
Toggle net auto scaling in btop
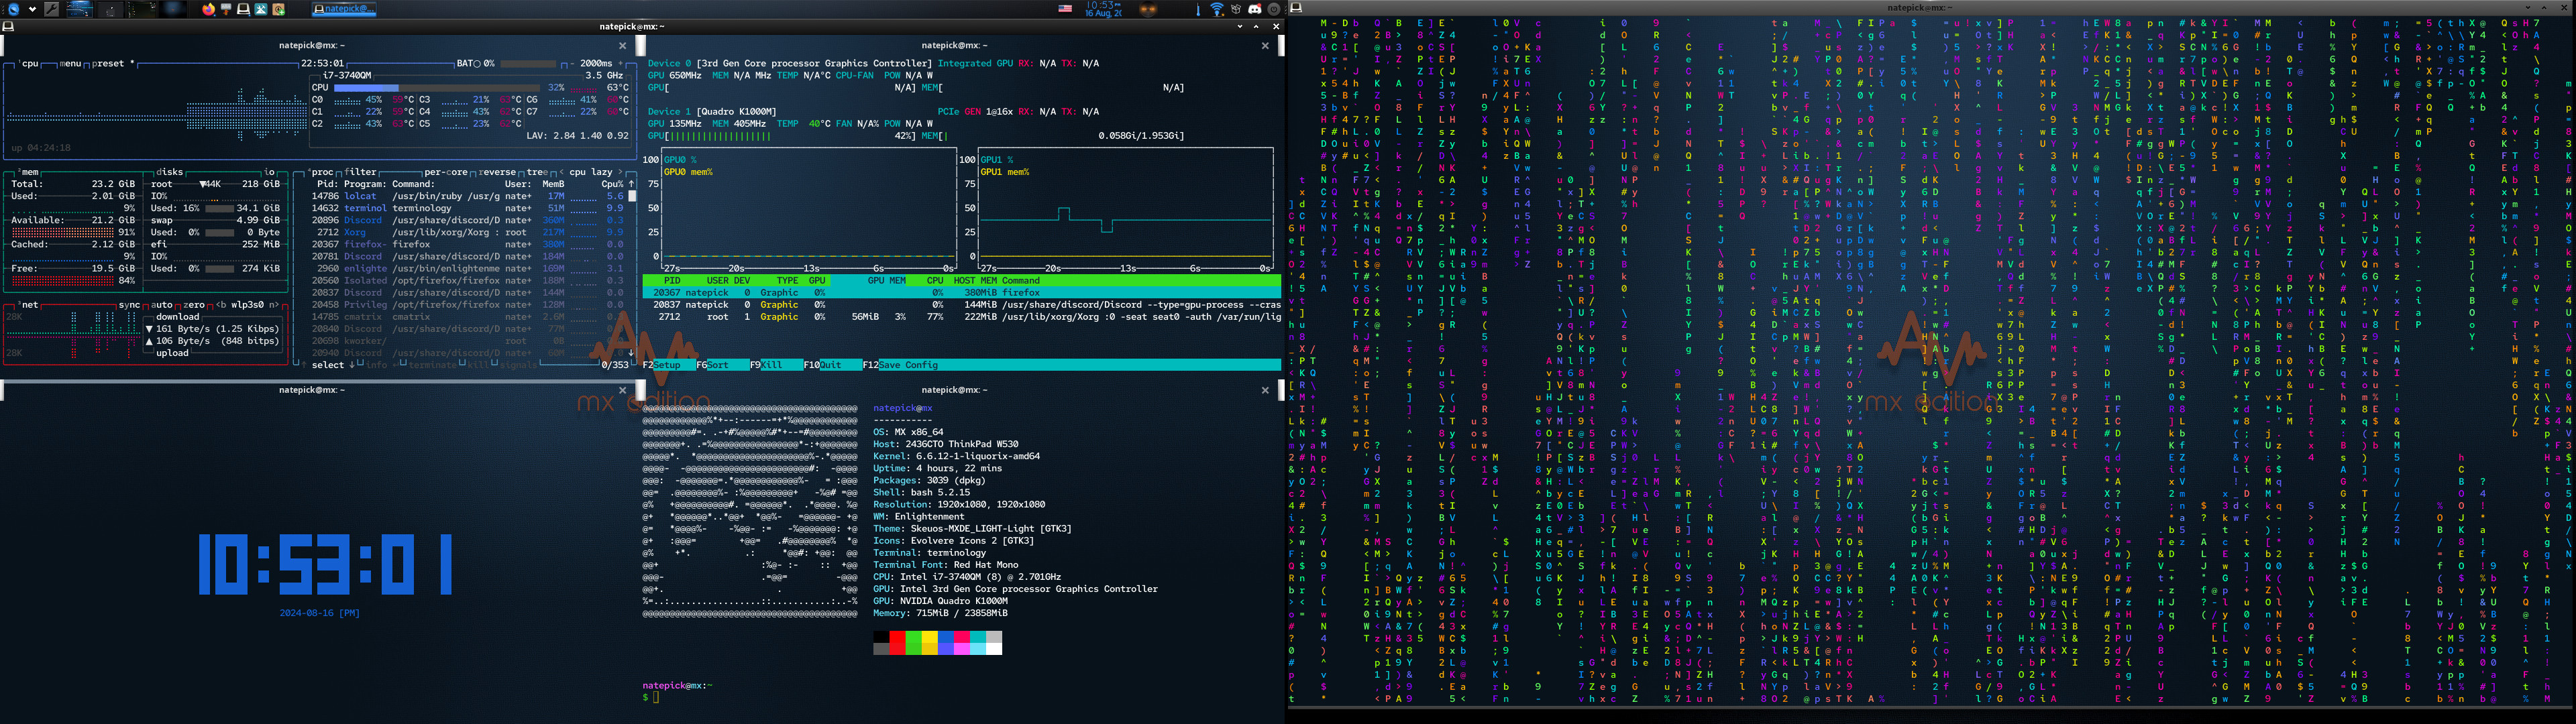click(x=161, y=305)
